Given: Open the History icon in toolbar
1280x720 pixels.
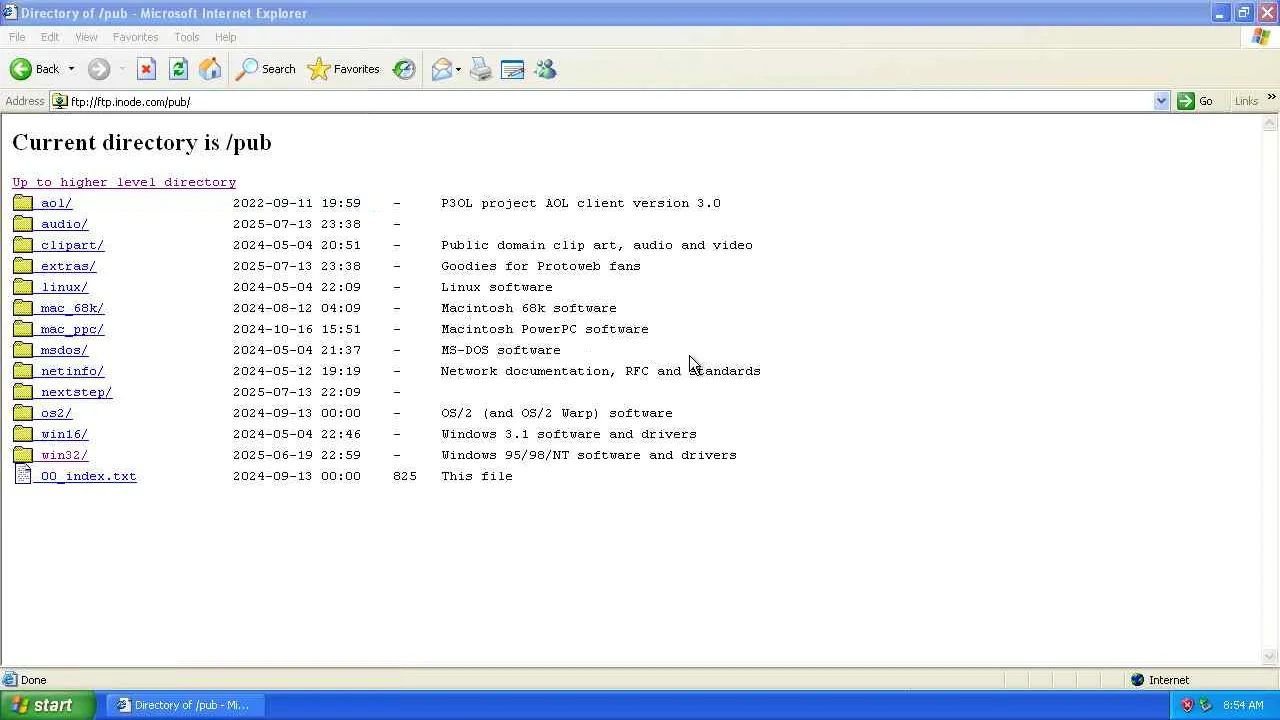Looking at the screenshot, I should pos(404,69).
